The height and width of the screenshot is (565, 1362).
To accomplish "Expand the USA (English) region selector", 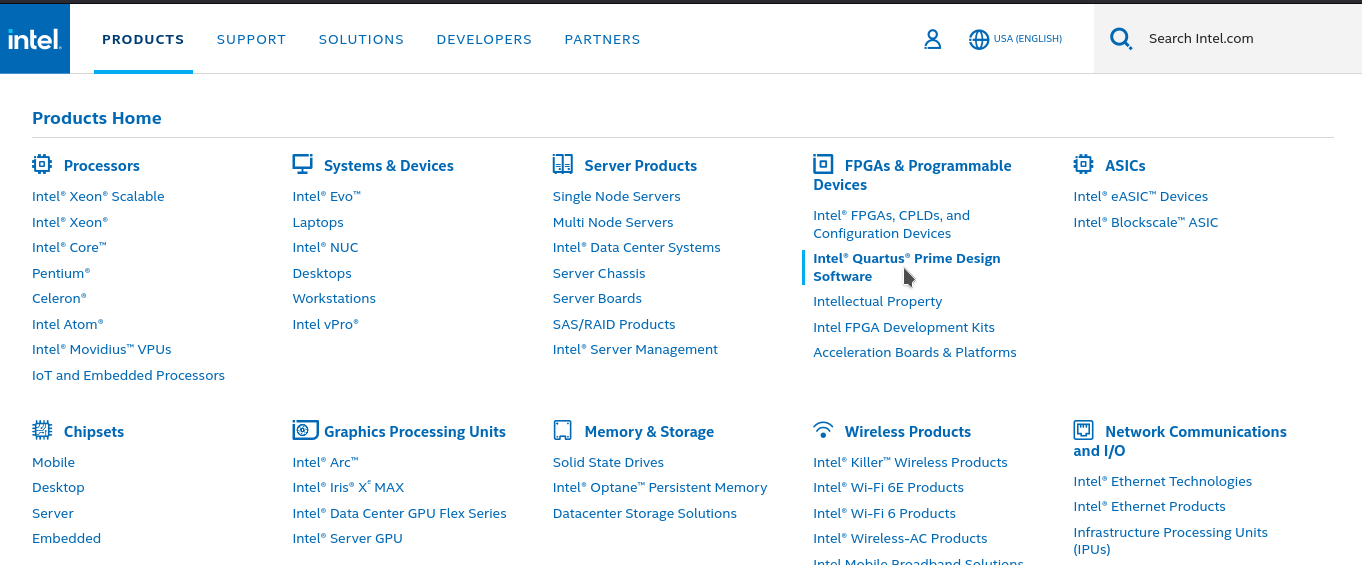I will pyautogui.click(x=1027, y=40).
